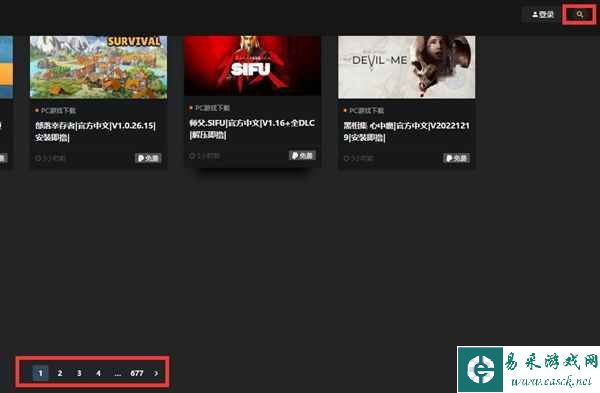
Task: Open the Survival game cover thumbnail
Action: click(98, 67)
